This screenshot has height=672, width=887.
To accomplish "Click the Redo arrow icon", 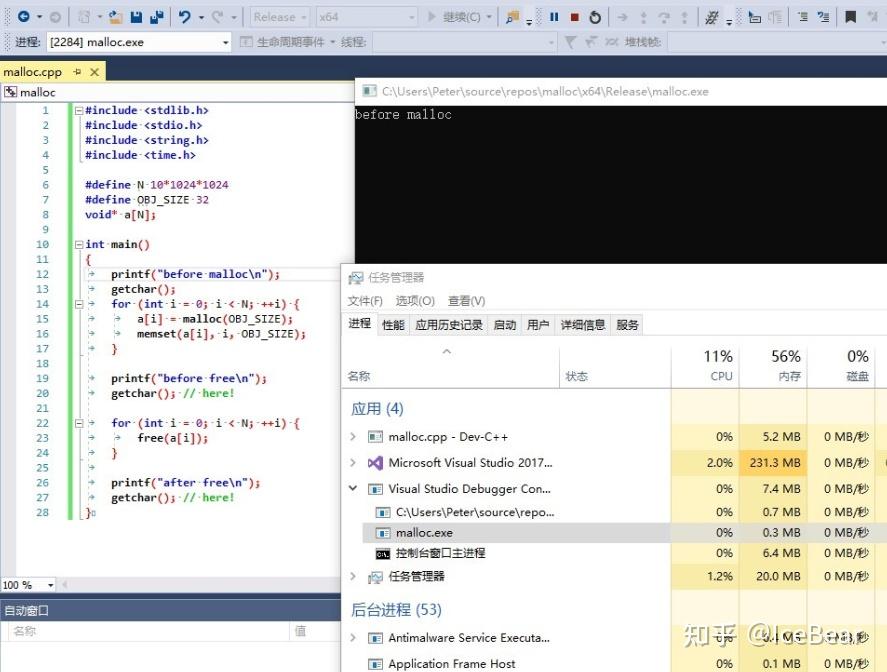I will (x=218, y=17).
